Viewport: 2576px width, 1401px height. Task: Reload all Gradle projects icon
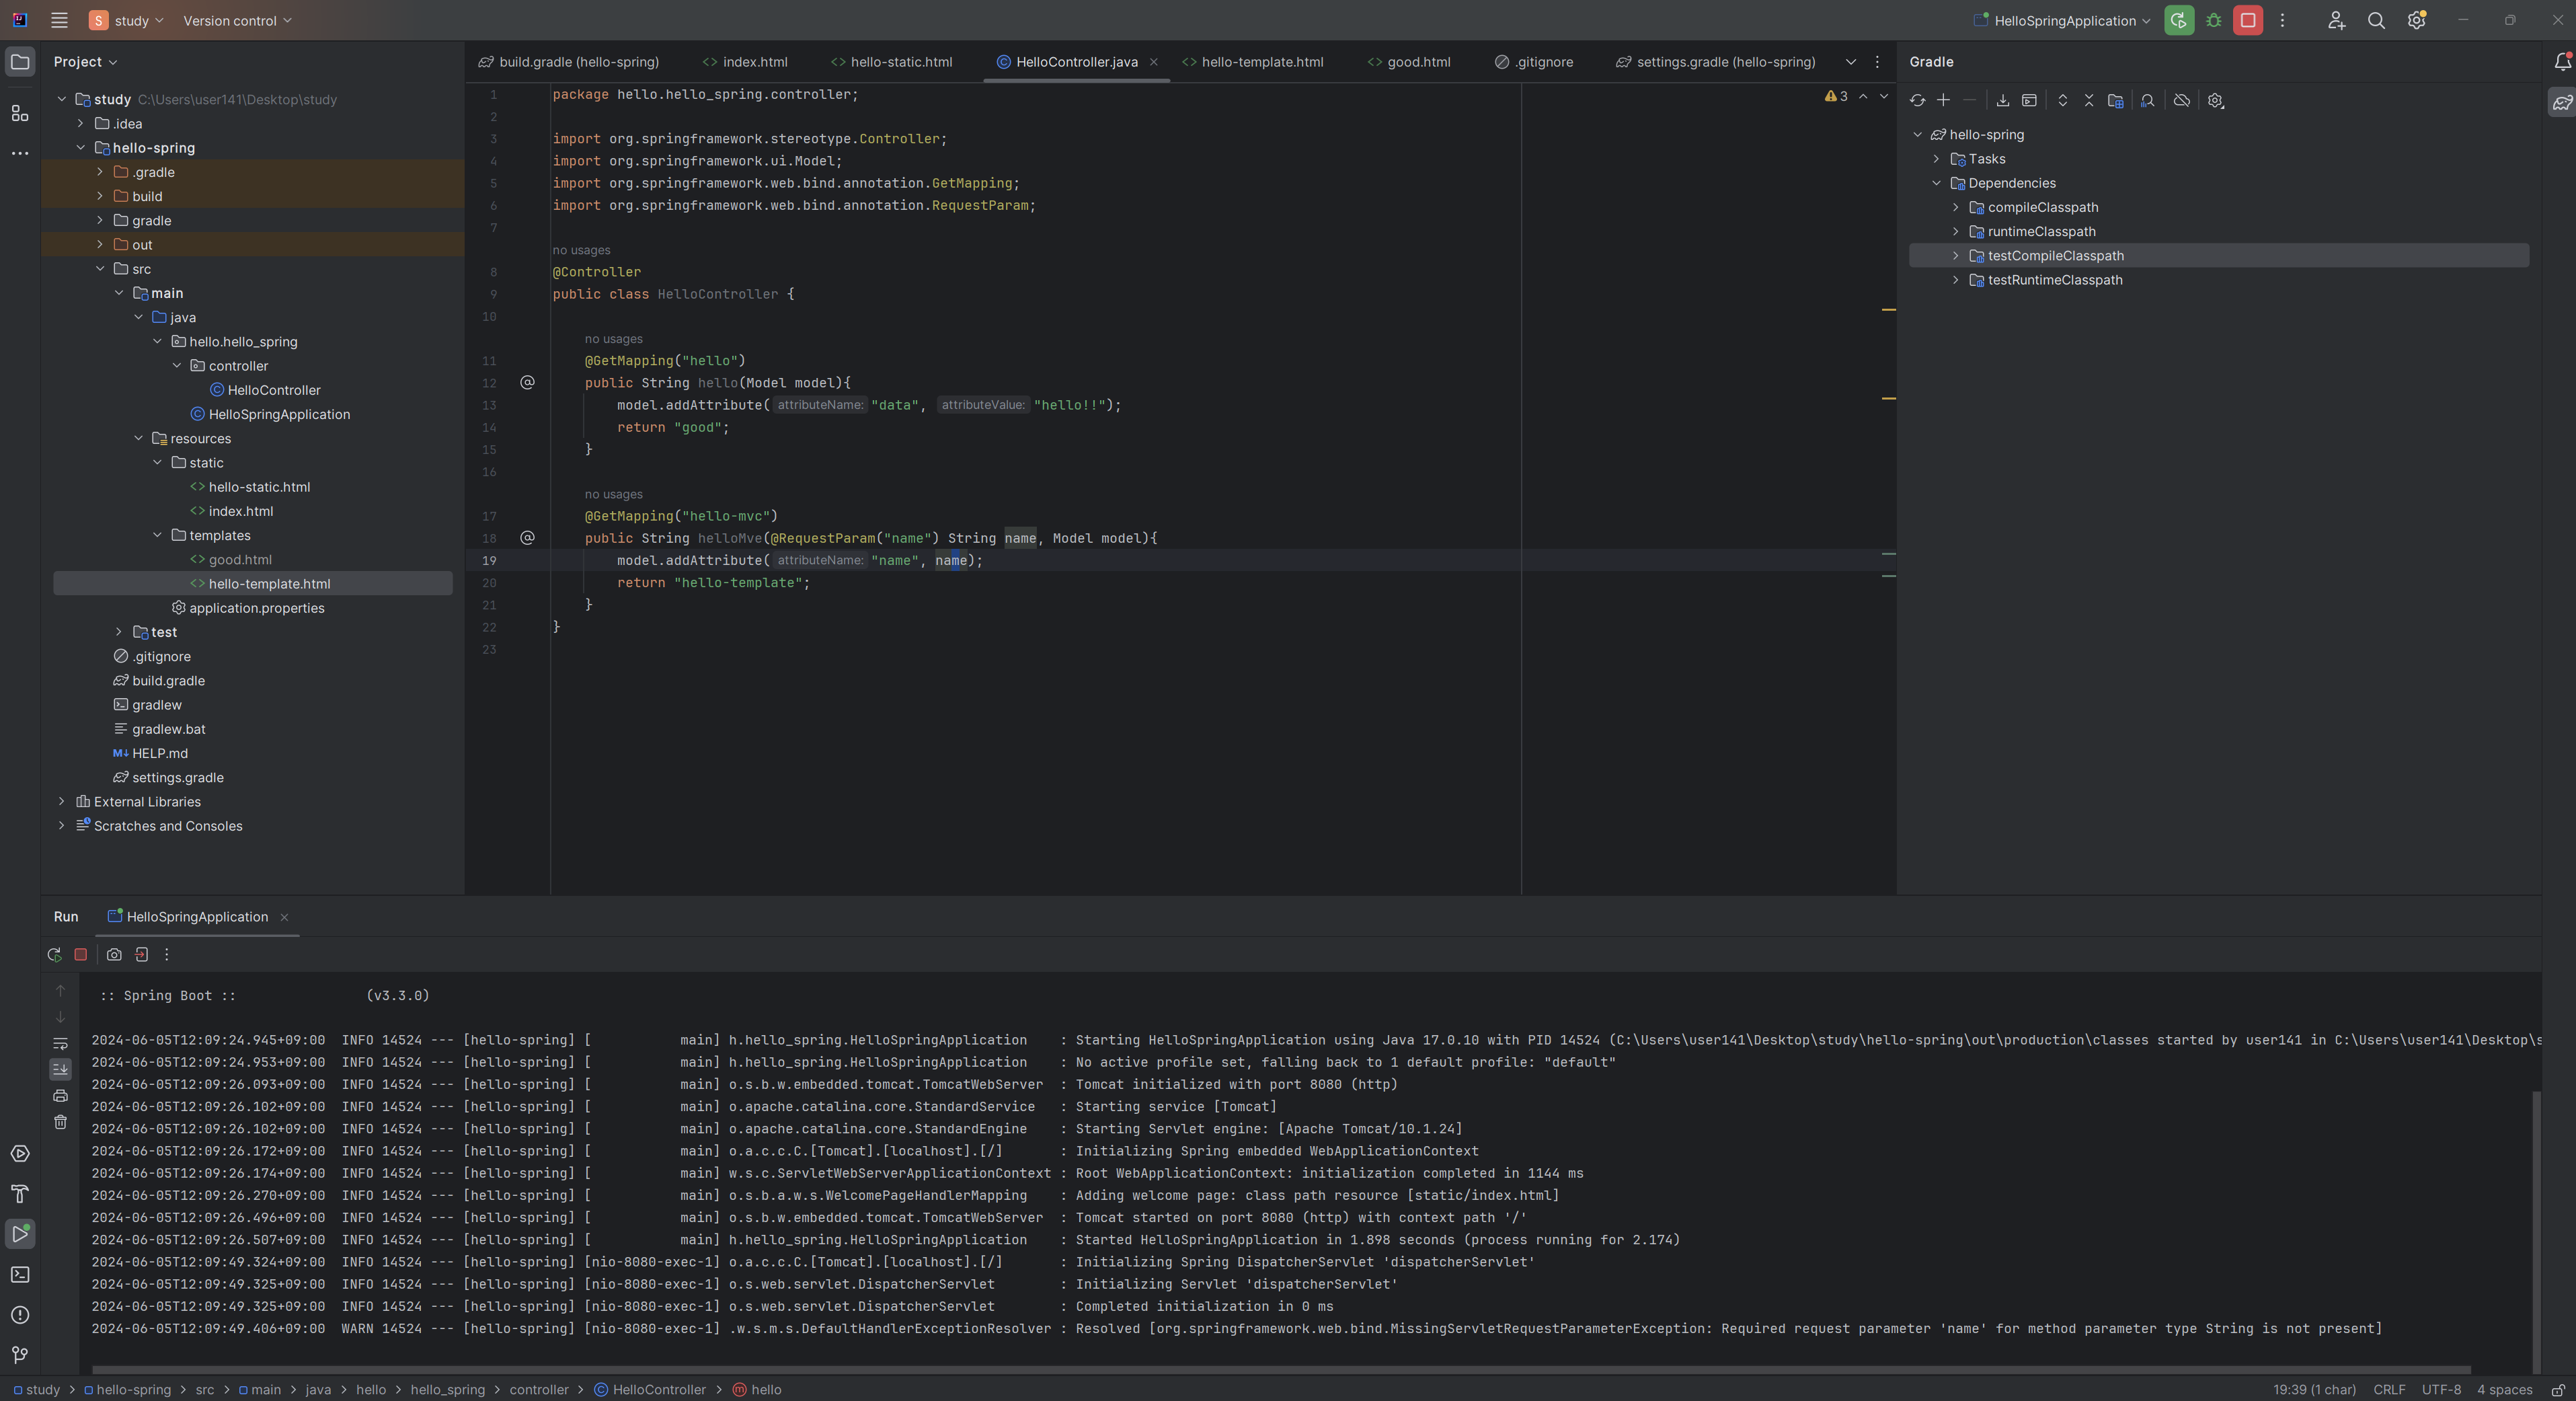(1916, 100)
